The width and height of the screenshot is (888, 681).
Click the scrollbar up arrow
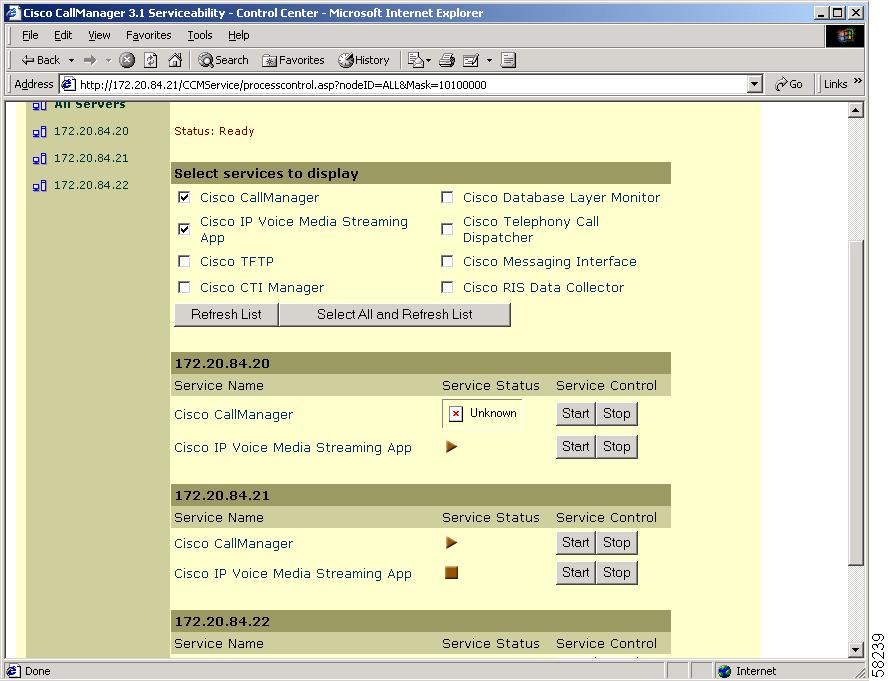pos(856,110)
